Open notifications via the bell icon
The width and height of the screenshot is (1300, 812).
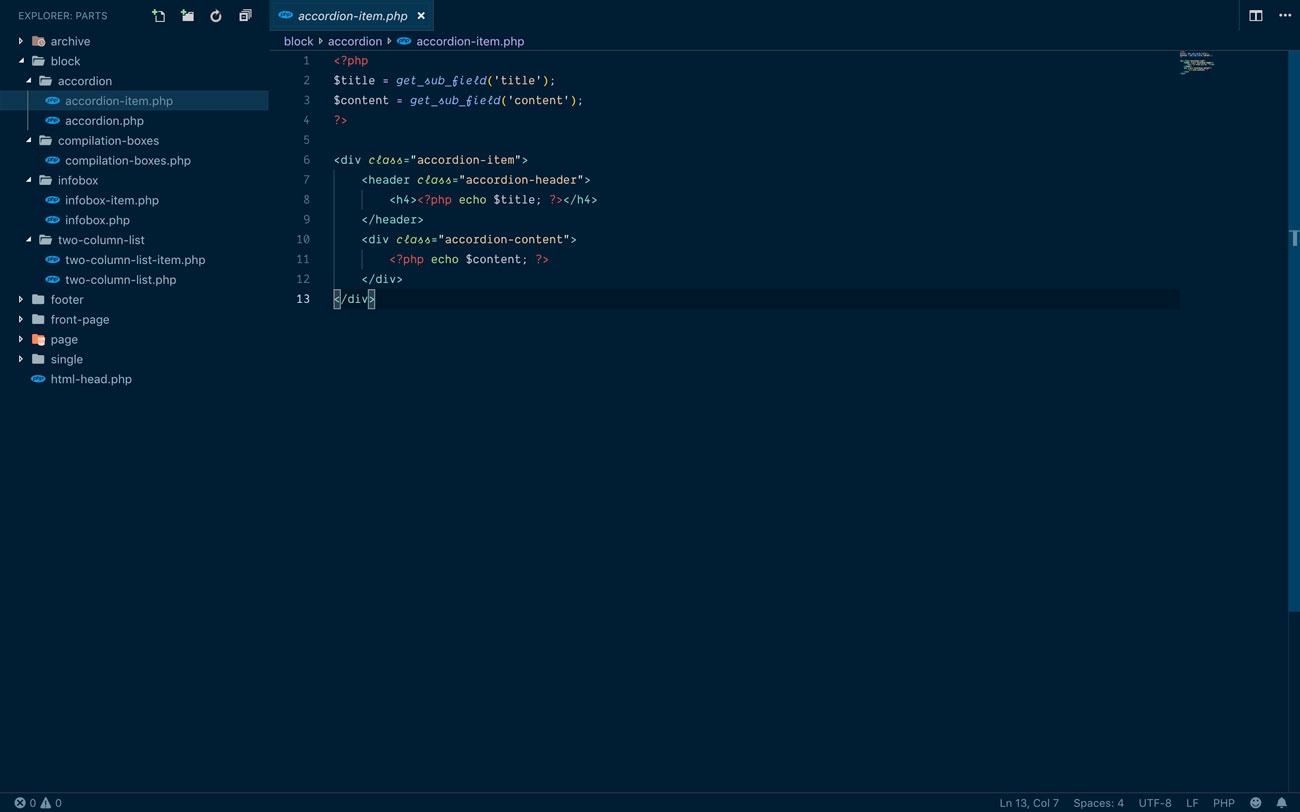1282,803
